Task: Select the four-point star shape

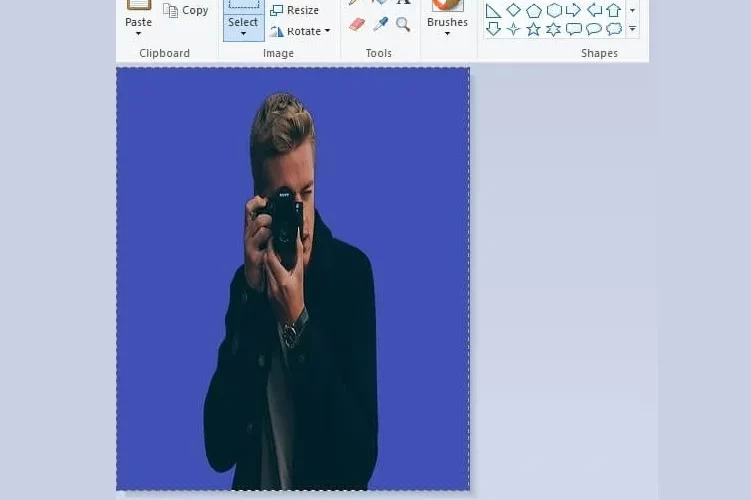Action: [x=513, y=29]
